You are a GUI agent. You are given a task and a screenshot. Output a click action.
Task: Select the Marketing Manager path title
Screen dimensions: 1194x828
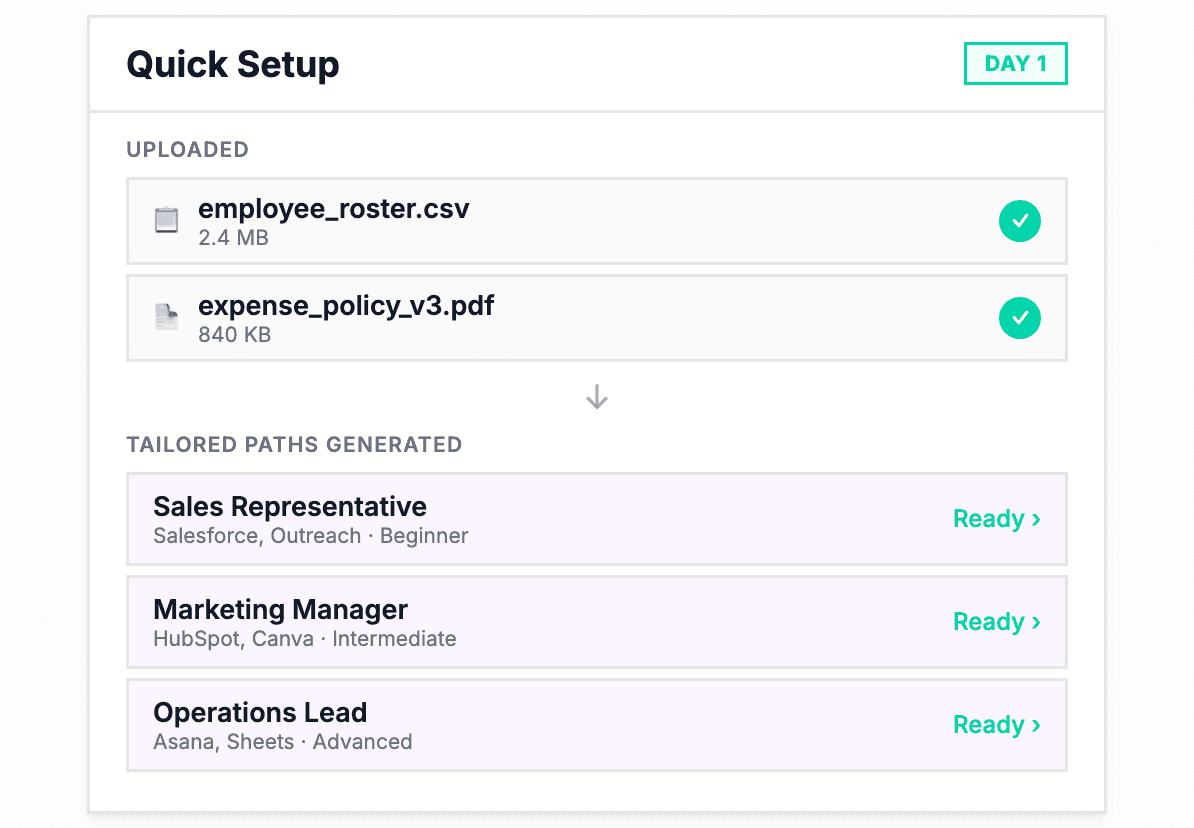[280, 610]
